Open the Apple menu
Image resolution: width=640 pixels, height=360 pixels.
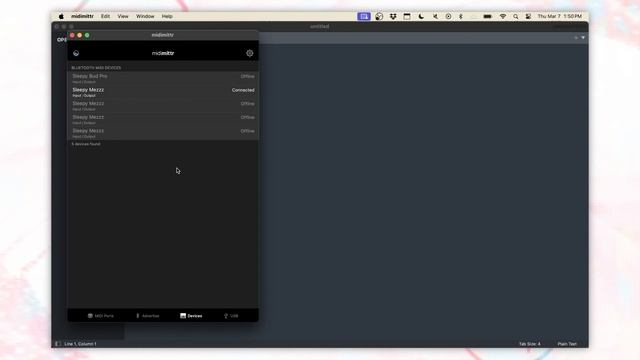pyautogui.click(x=61, y=16)
